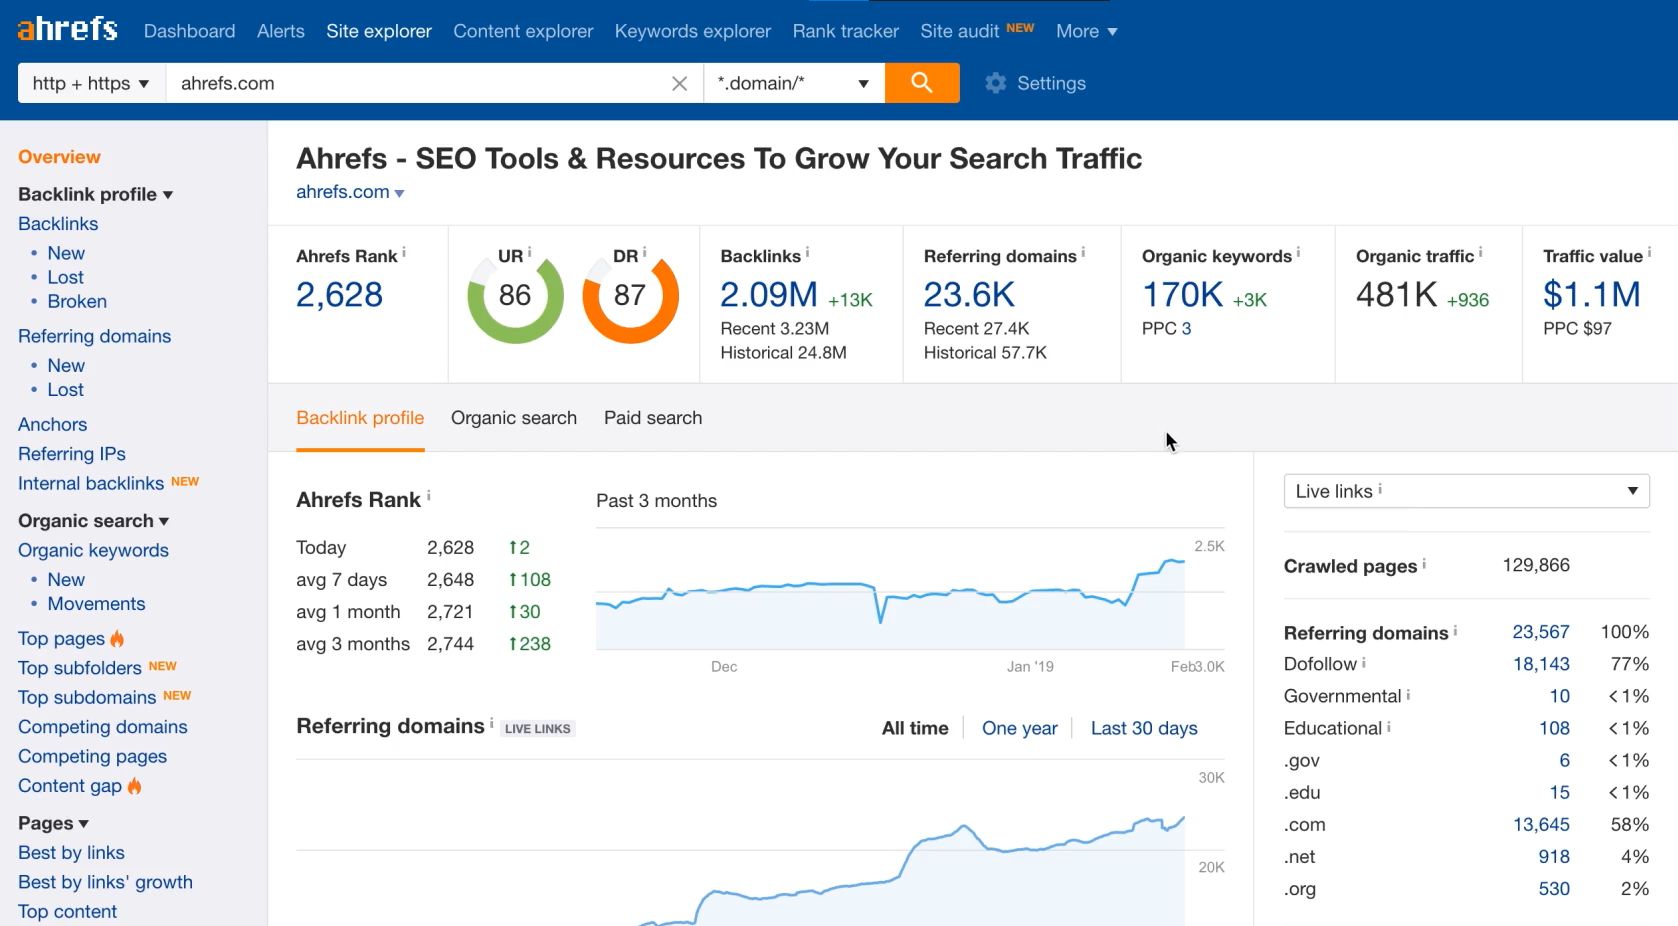This screenshot has width=1678, height=926.
Task: Open Overview in the sidebar
Action: [59, 157]
